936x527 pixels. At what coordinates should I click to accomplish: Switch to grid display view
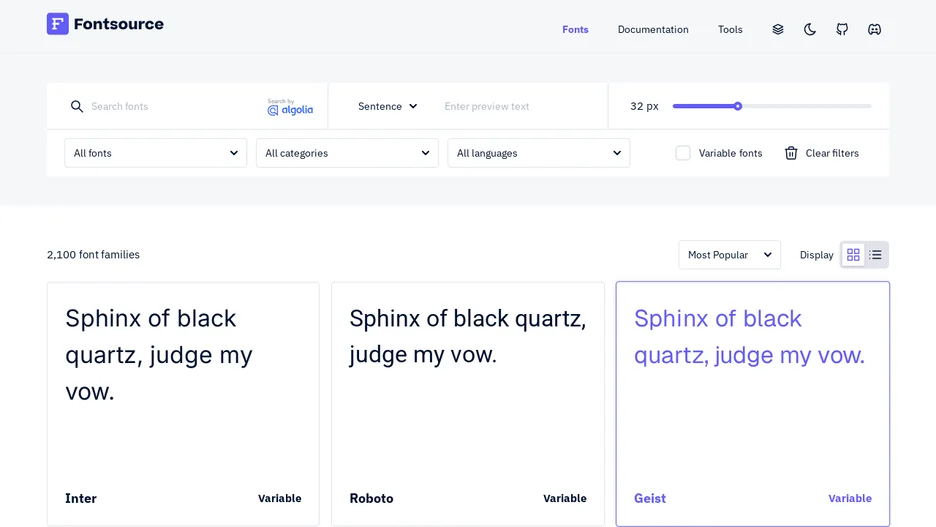click(853, 255)
